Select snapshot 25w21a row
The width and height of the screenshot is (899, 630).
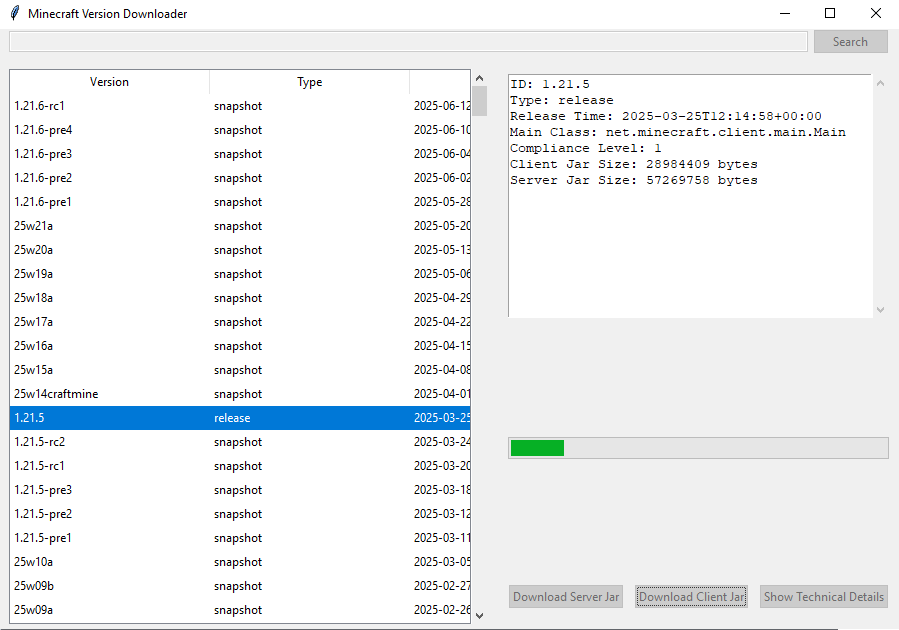point(240,226)
